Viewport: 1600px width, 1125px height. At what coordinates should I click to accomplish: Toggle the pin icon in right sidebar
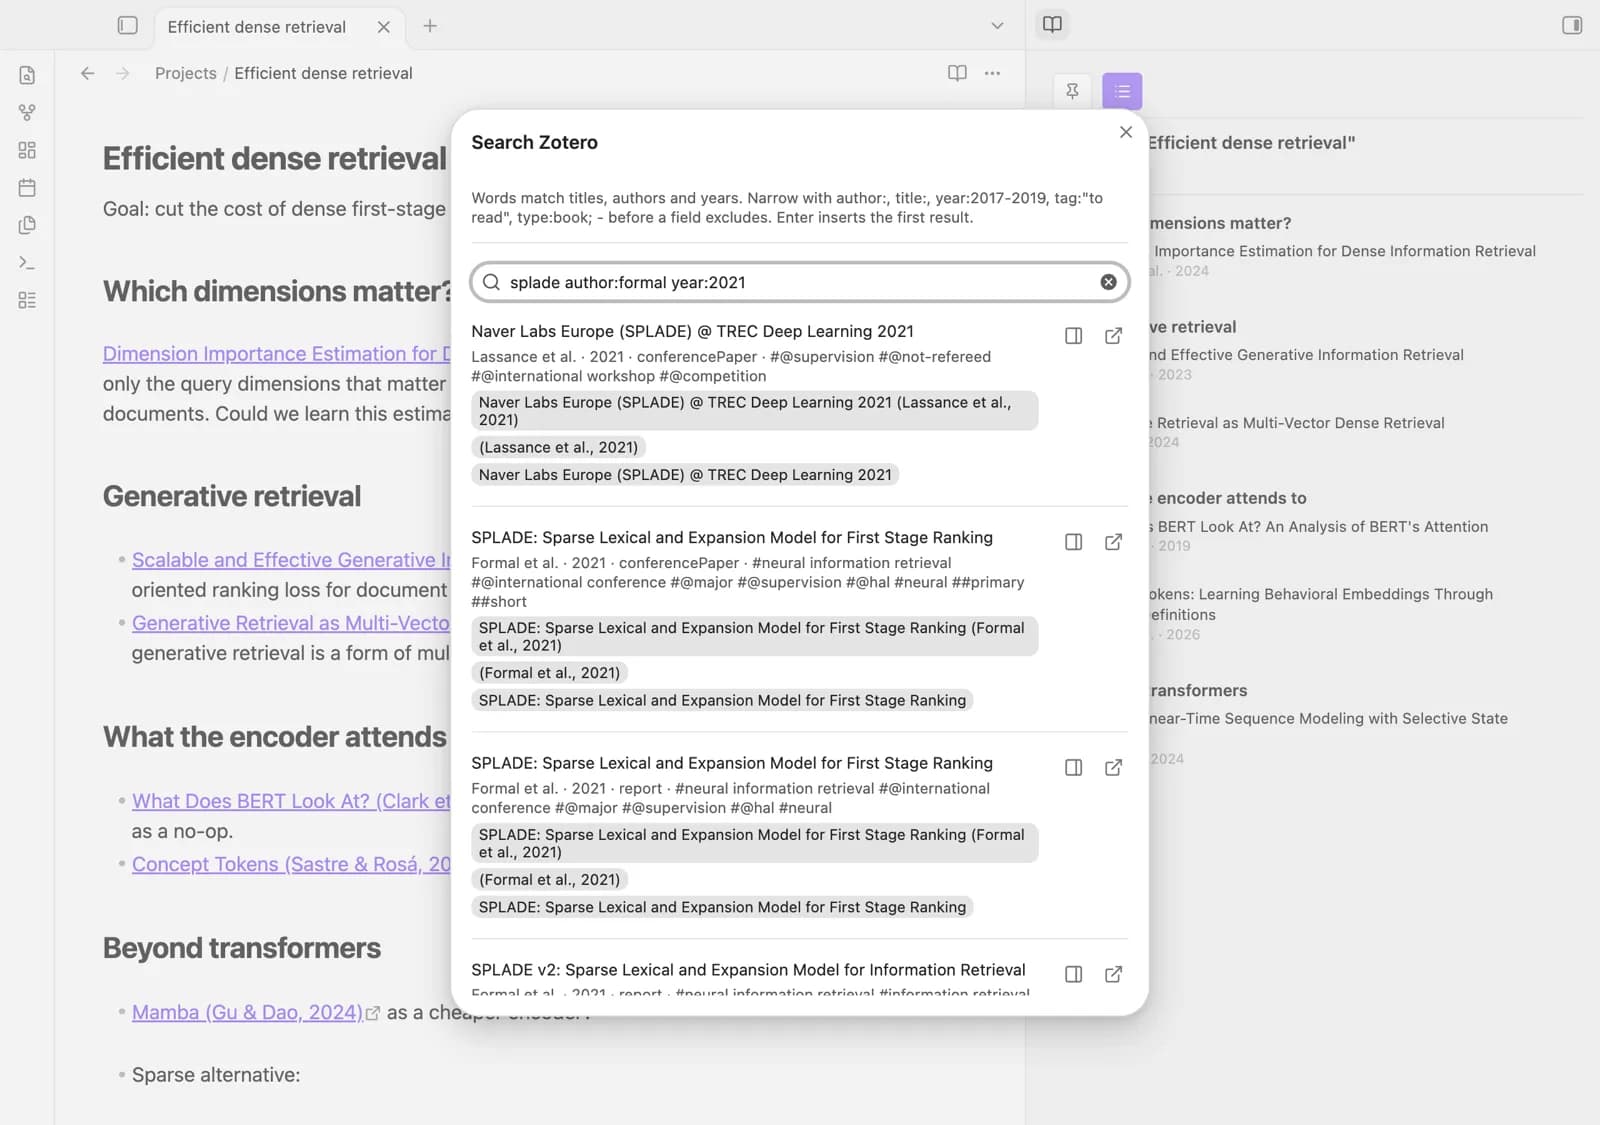click(x=1072, y=91)
